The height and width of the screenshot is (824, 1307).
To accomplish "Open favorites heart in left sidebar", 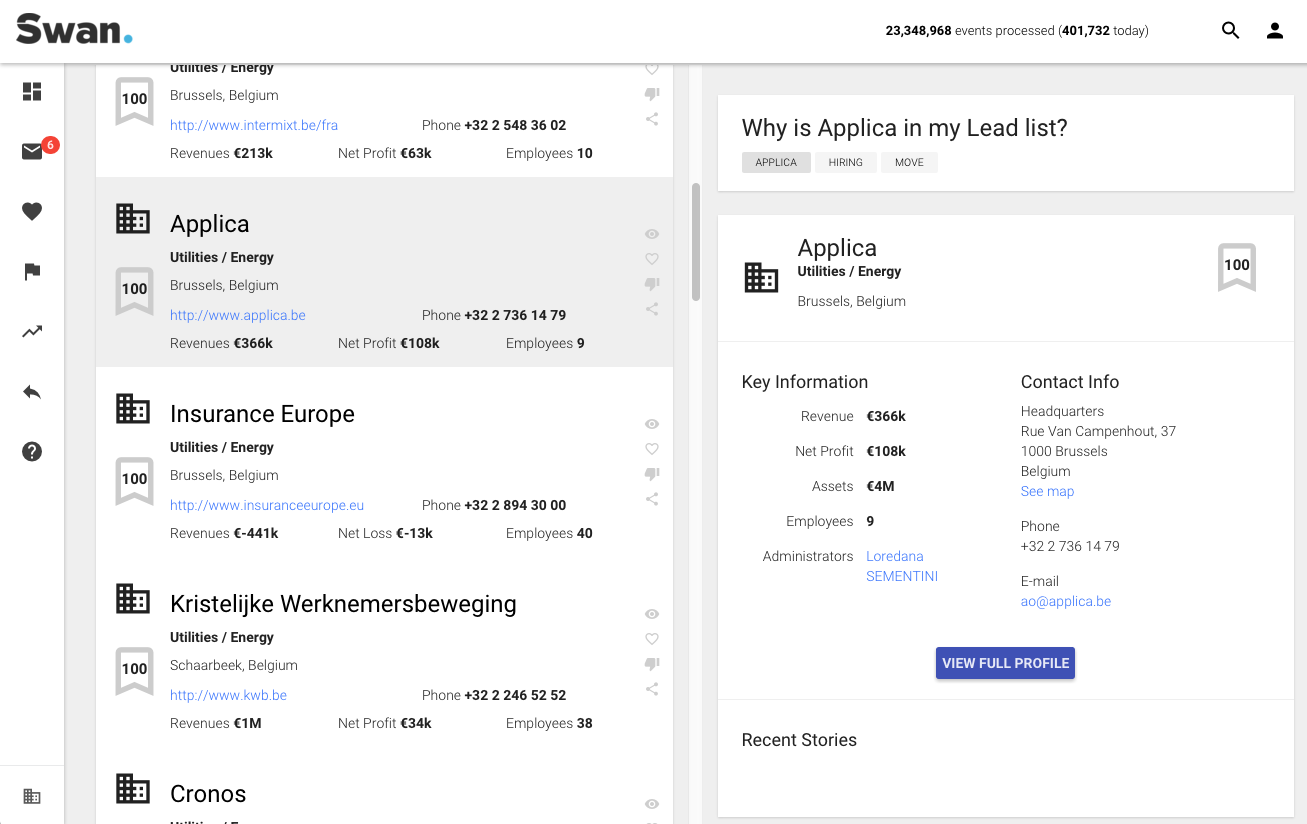I will pyautogui.click(x=32, y=212).
